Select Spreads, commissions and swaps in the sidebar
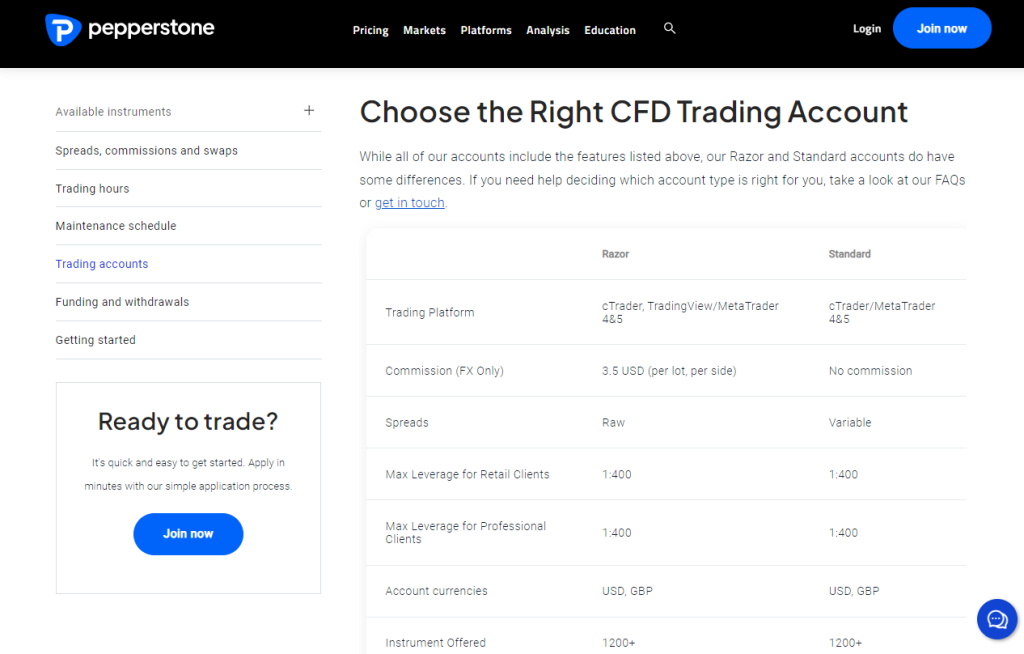 click(146, 150)
